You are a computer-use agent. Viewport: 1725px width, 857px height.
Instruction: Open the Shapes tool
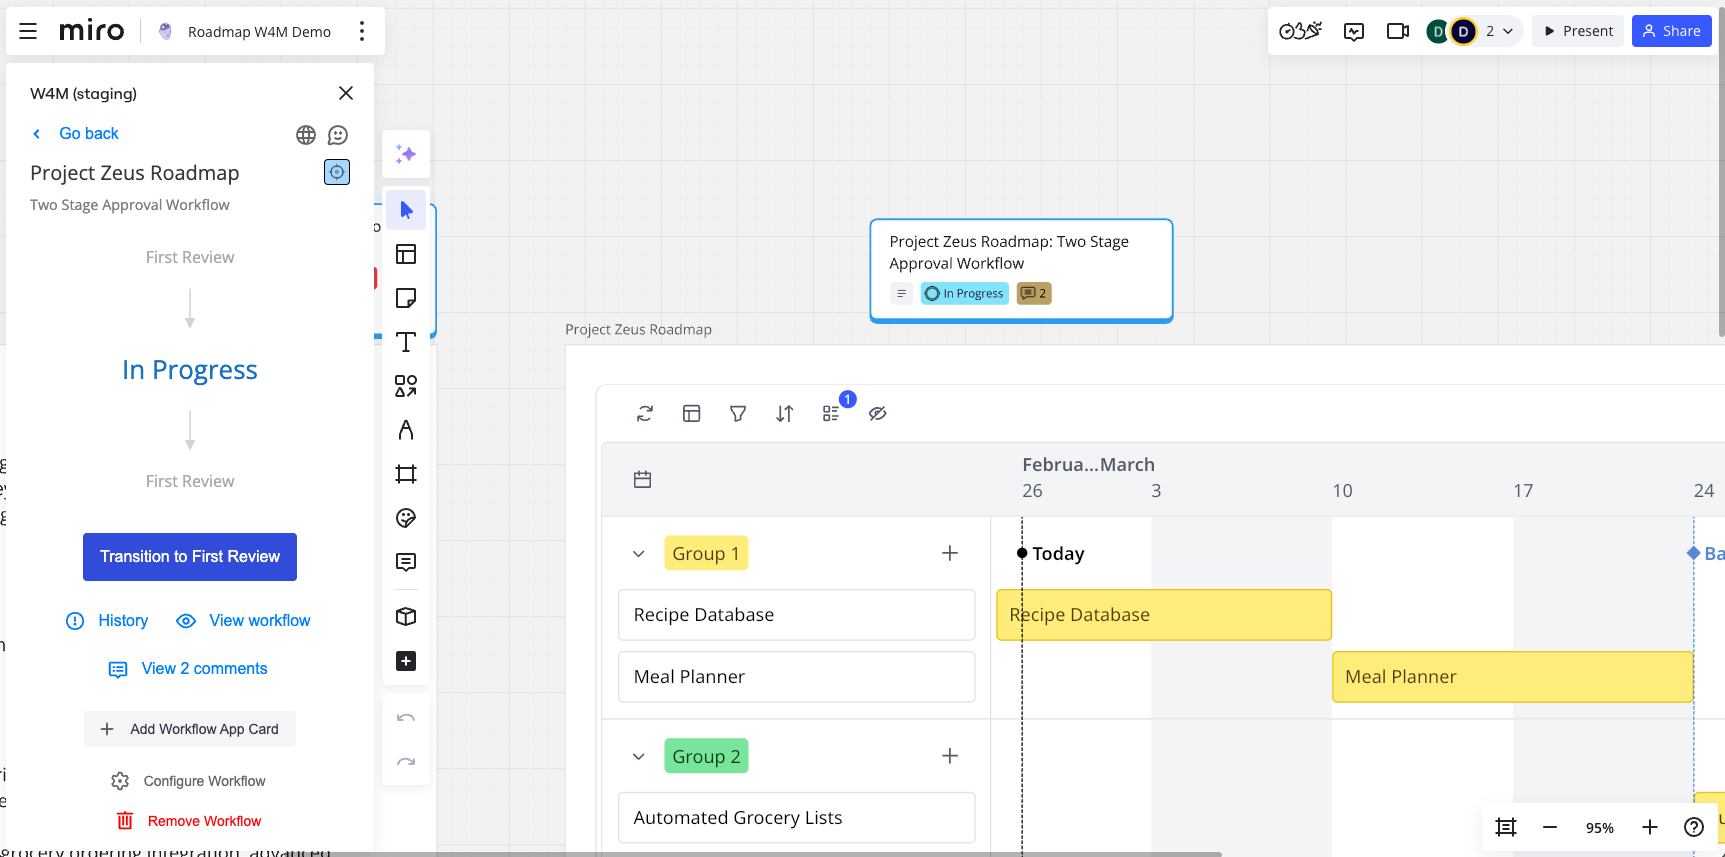[x=406, y=386]
